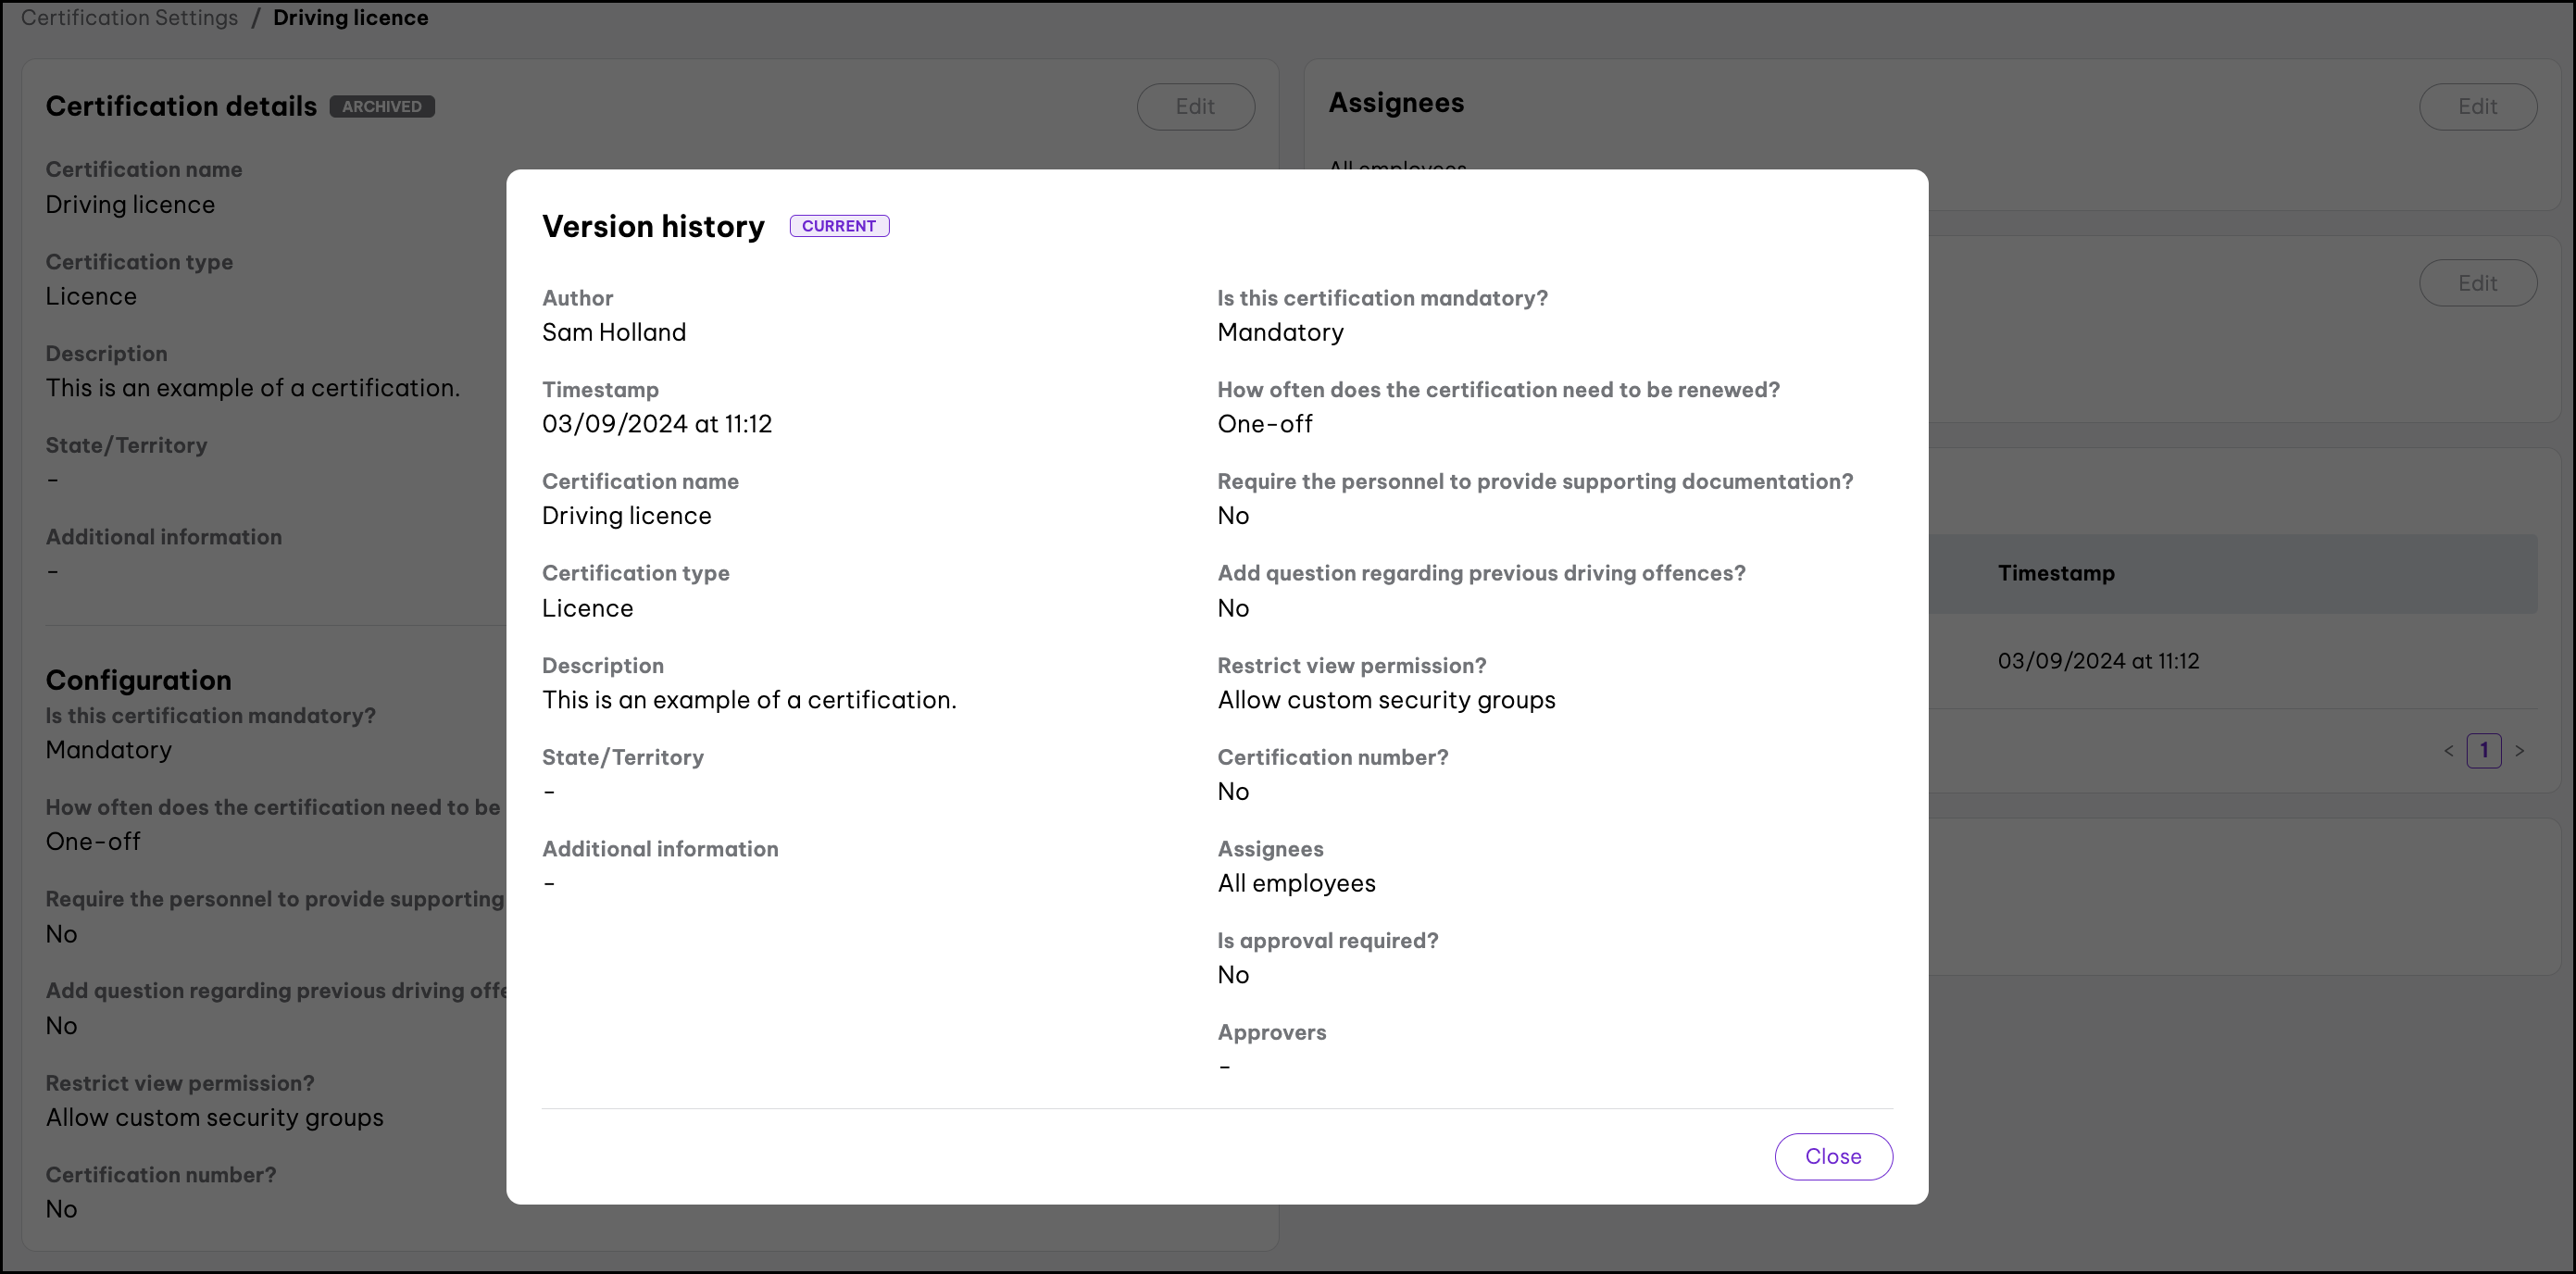Click the CURRENT version badge

tap(838, 226)
